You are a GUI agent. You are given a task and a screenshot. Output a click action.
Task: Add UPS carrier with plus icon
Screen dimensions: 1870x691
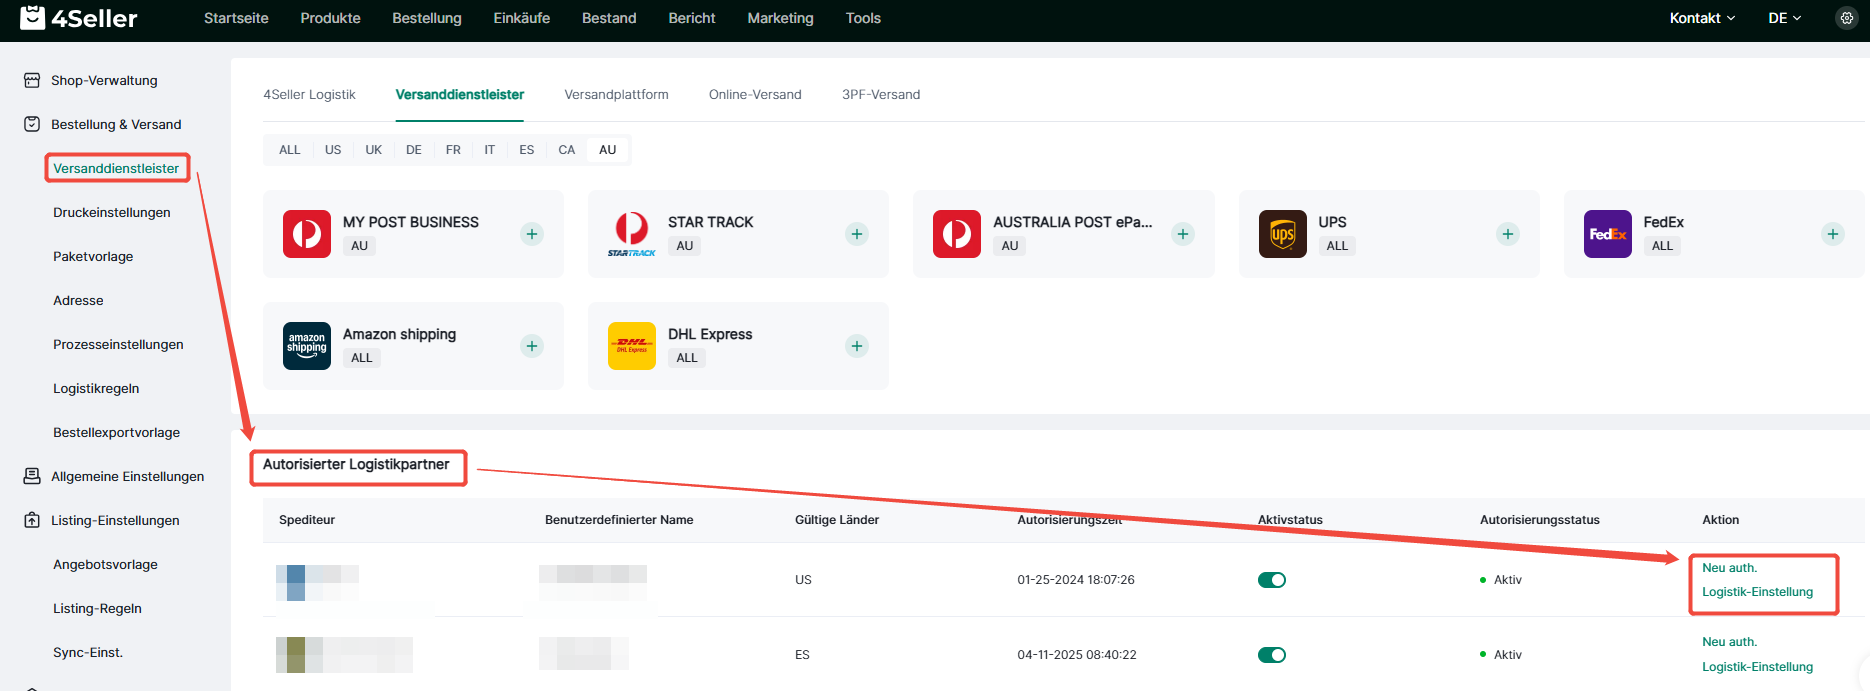click(x=1508, y=234)
